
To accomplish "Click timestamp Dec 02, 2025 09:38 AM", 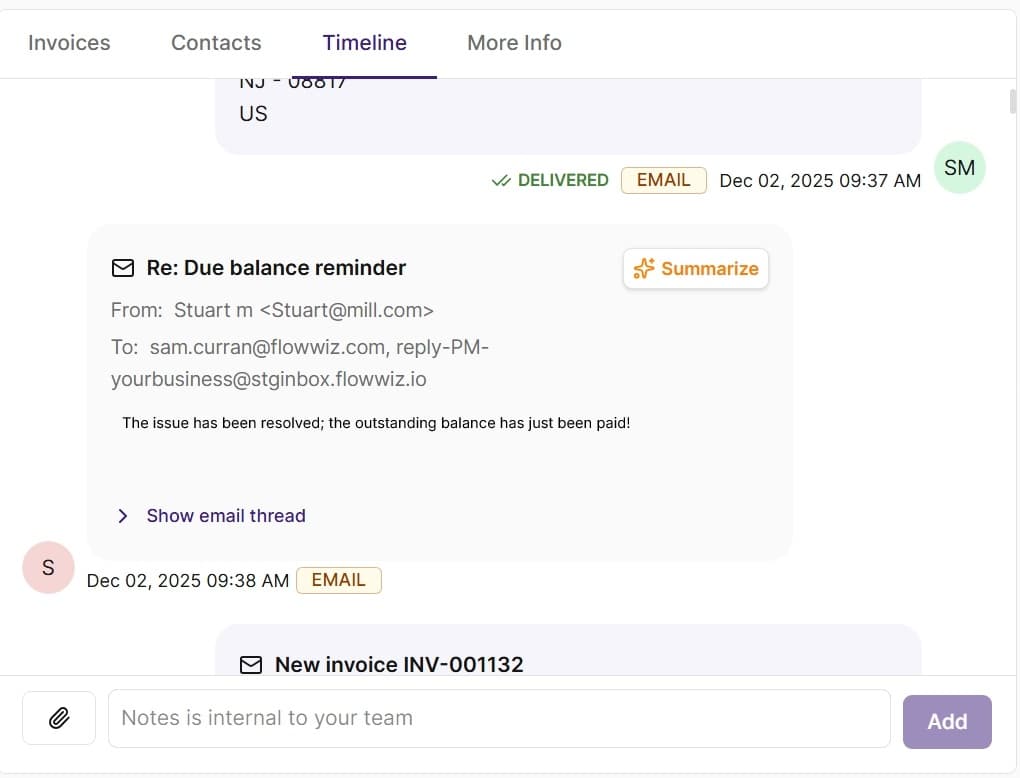I will click(187, 580).
